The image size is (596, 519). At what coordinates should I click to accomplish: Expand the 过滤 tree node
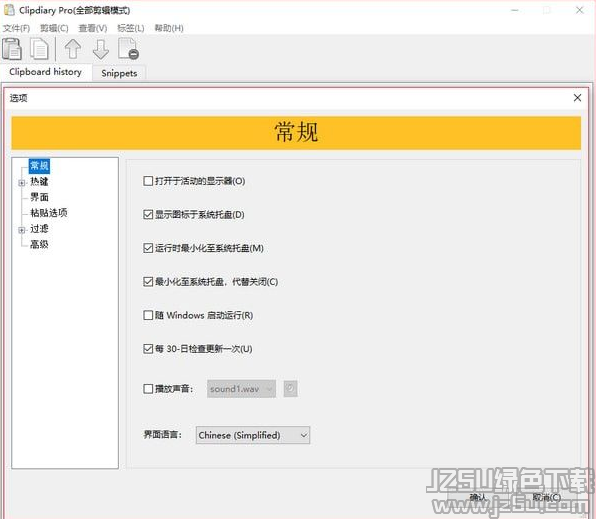click(22, 230)
